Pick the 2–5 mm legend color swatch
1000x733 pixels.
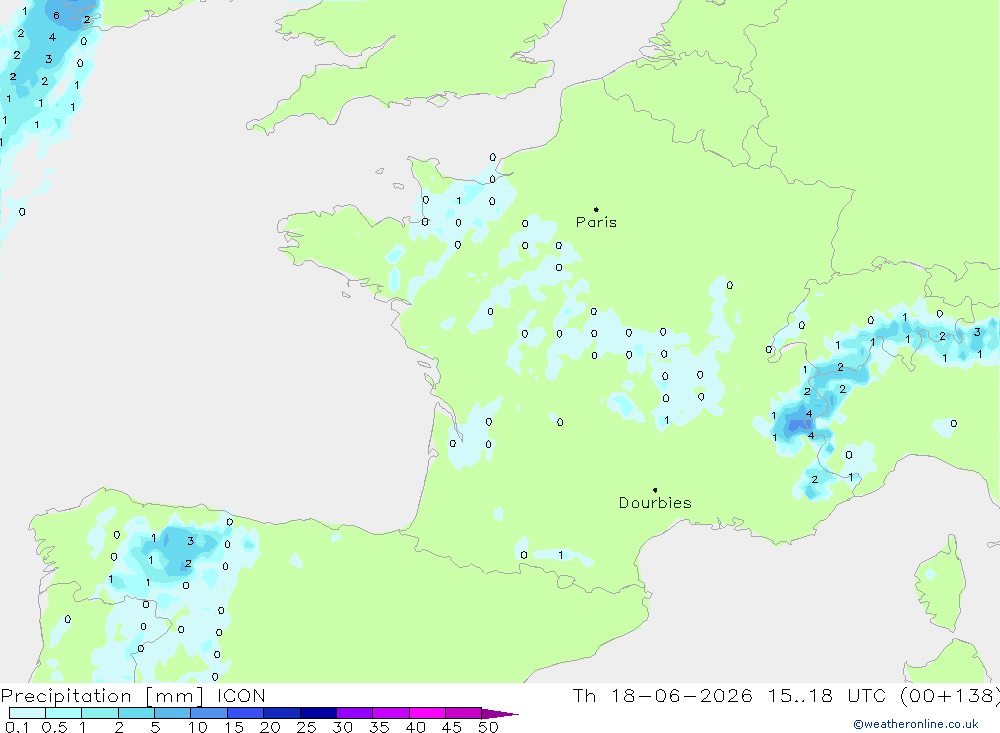[x=136, y=713]
